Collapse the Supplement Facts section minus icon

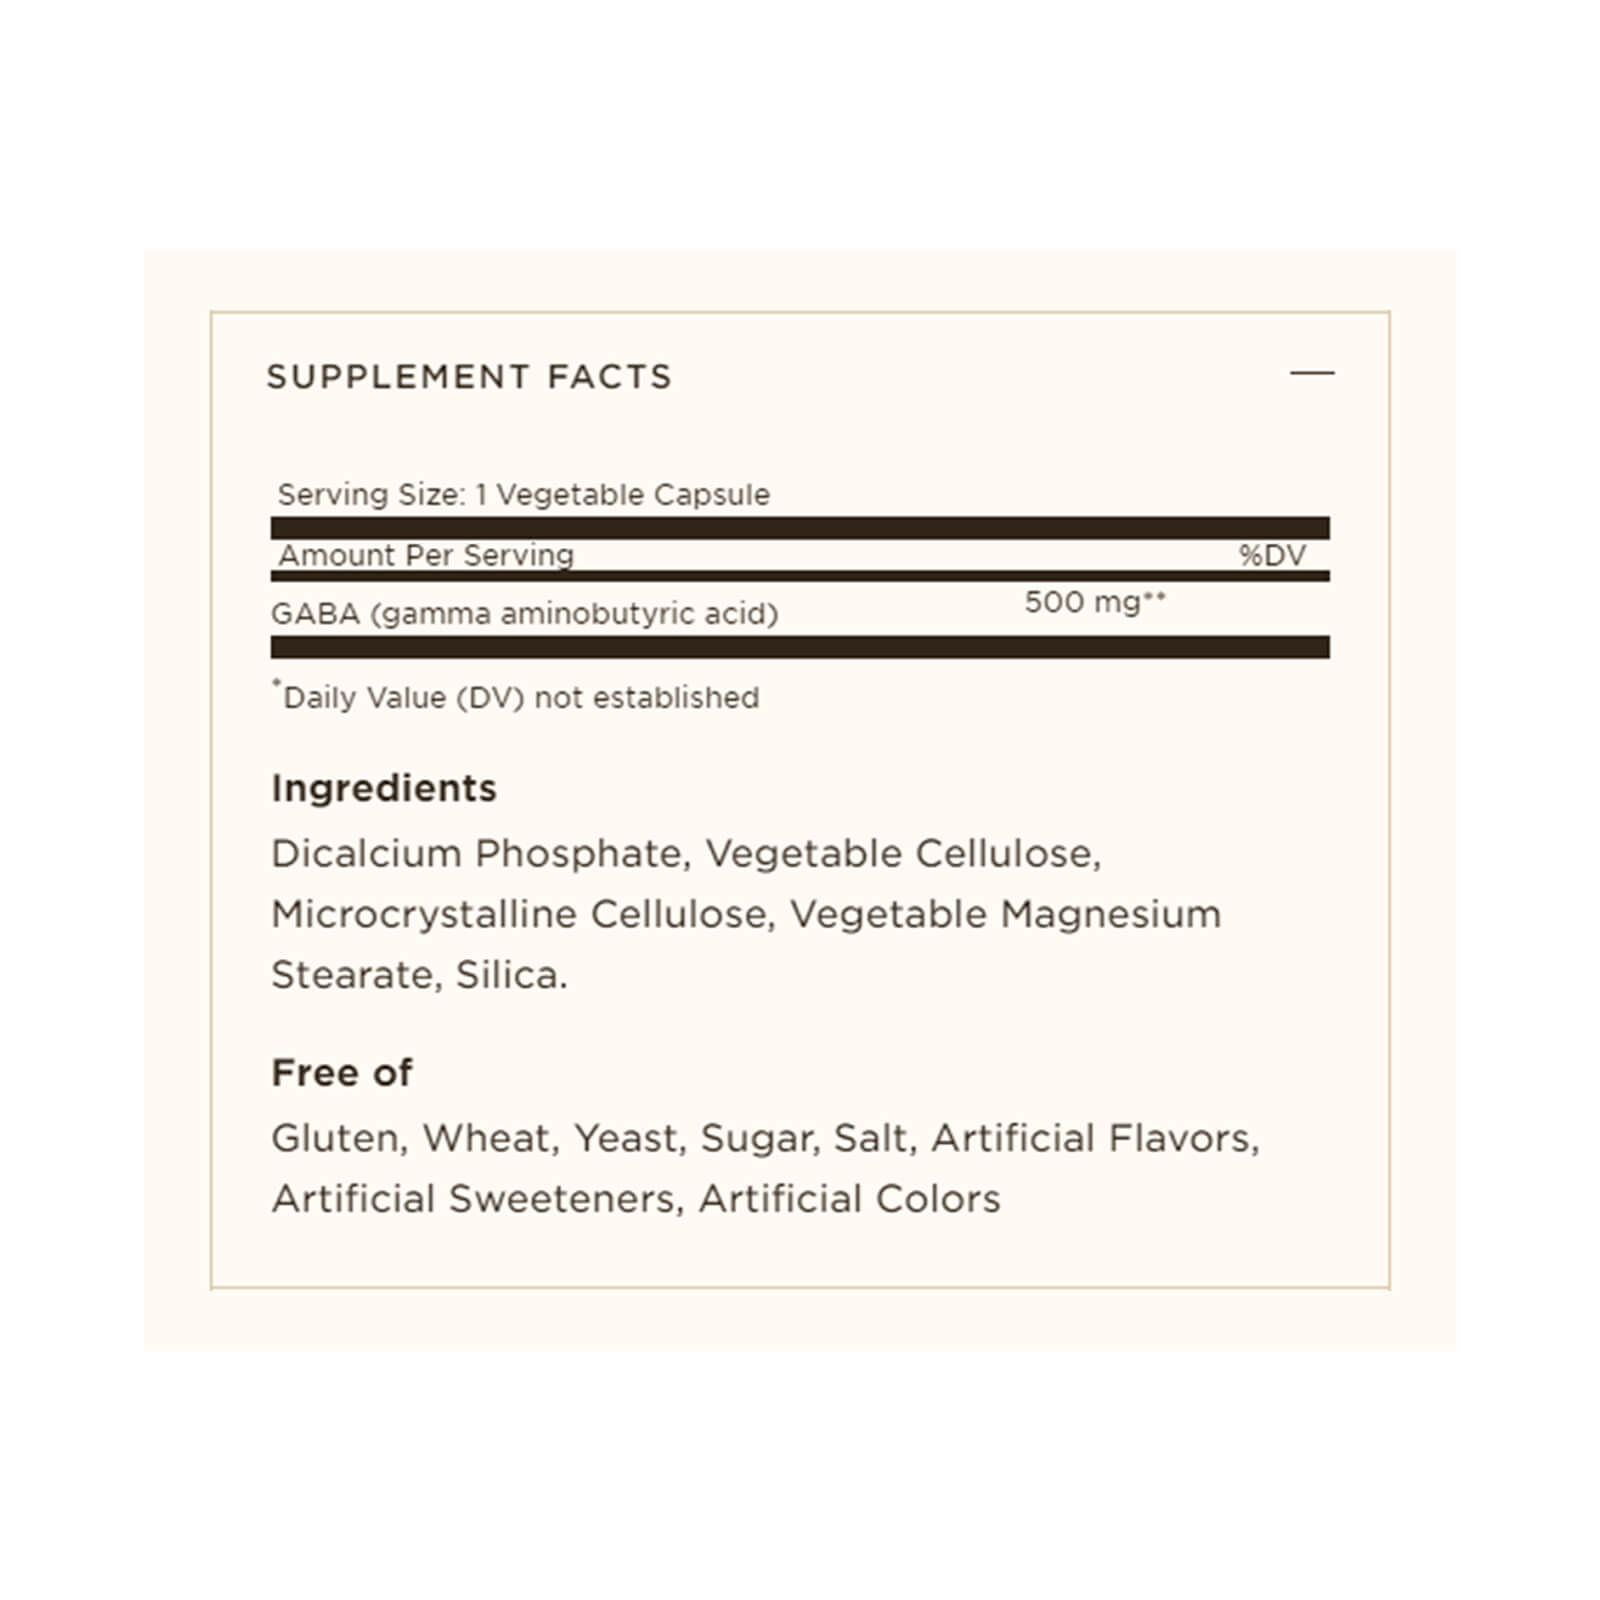click(1312, 373)
